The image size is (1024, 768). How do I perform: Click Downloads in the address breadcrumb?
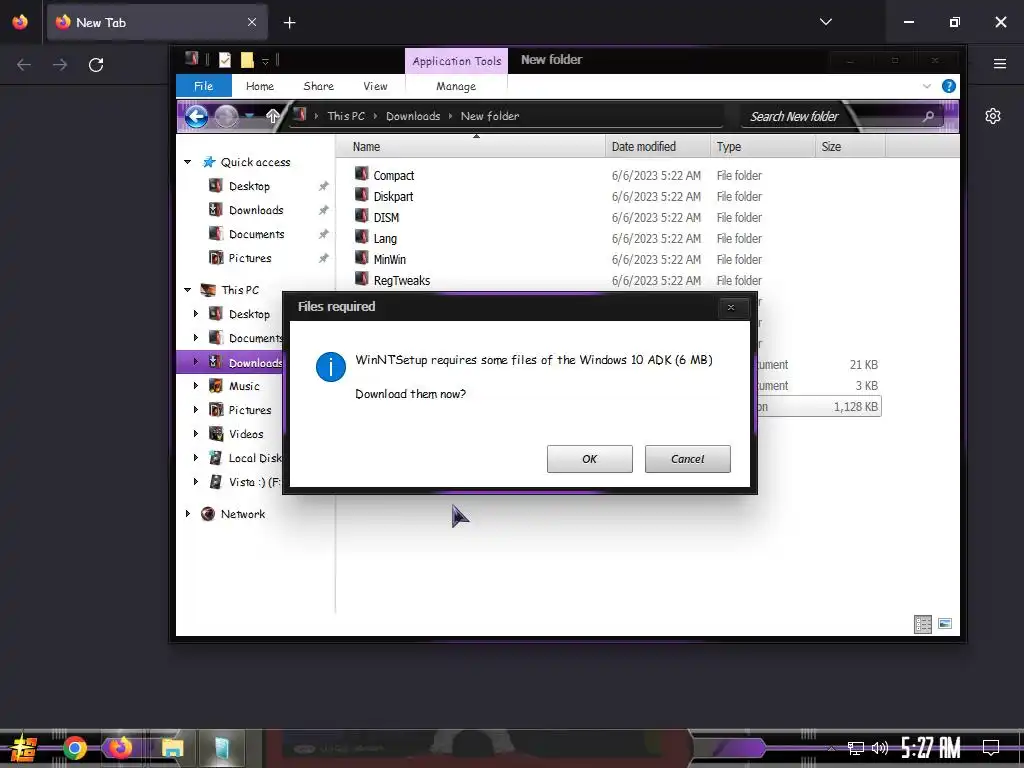pyautogui.click(x=413, y=116)
